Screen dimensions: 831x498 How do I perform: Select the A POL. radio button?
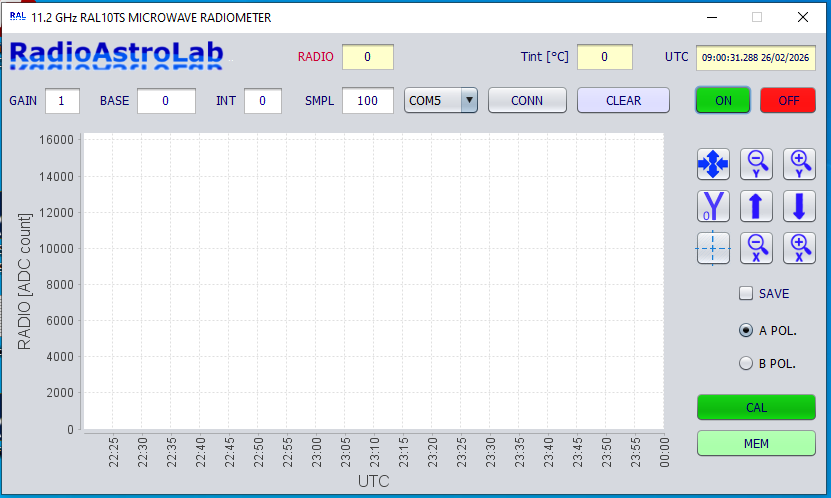pos(745,330)
